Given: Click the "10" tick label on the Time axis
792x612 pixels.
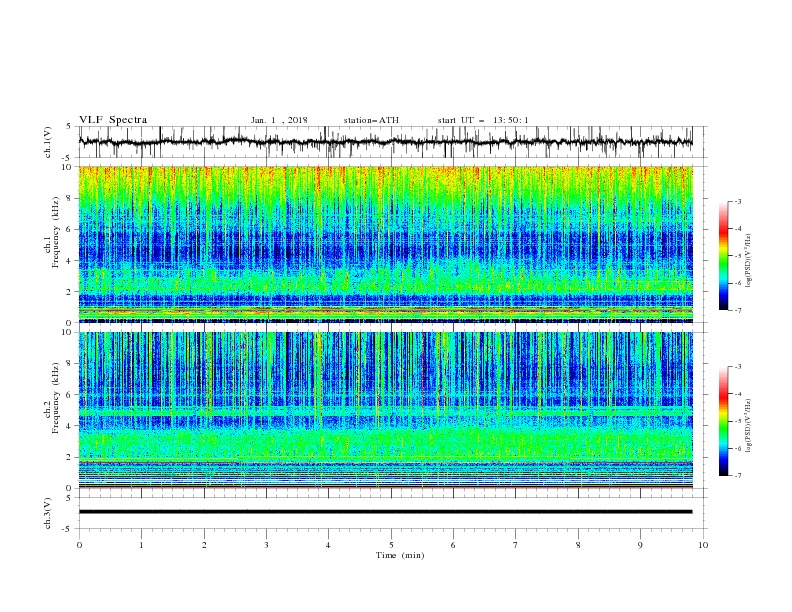Looking at the screenshot, I should (x=703, y=545).
